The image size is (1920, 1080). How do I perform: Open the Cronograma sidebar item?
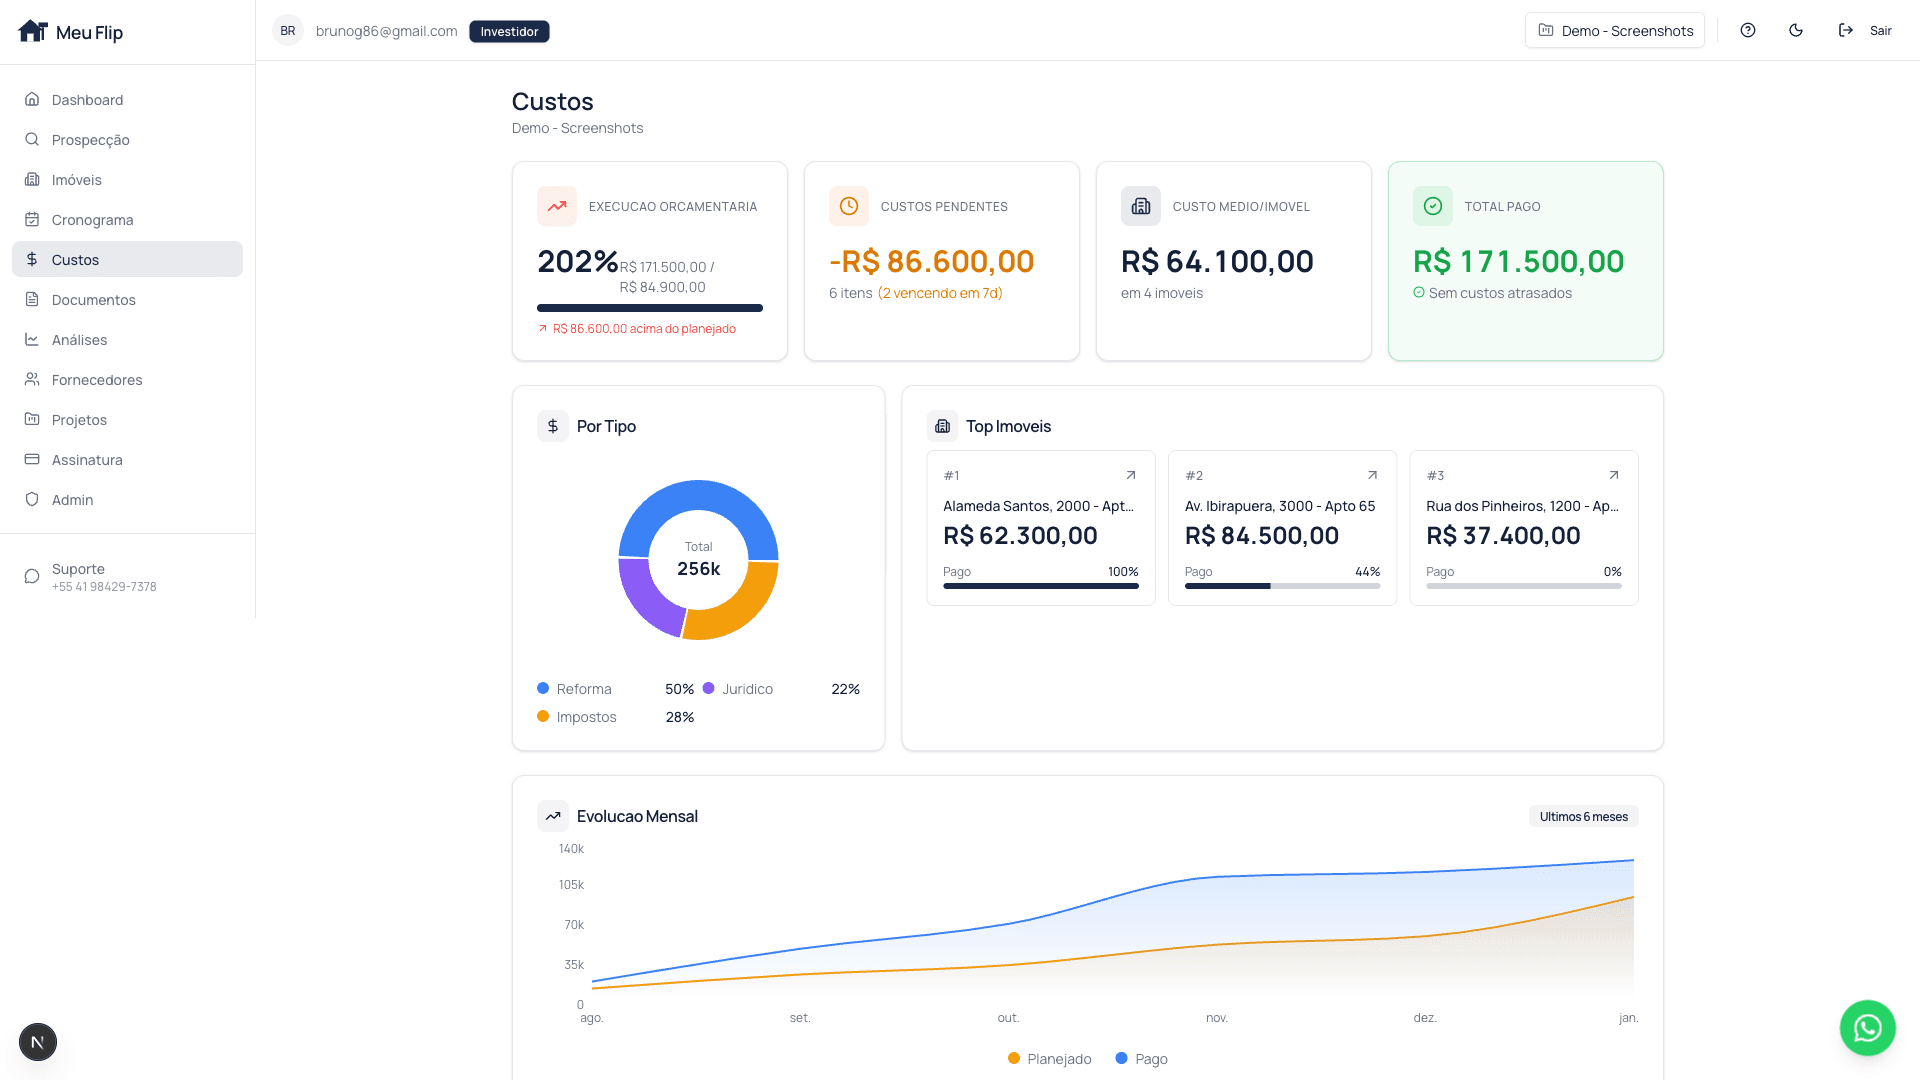click(x=92, y=220)
